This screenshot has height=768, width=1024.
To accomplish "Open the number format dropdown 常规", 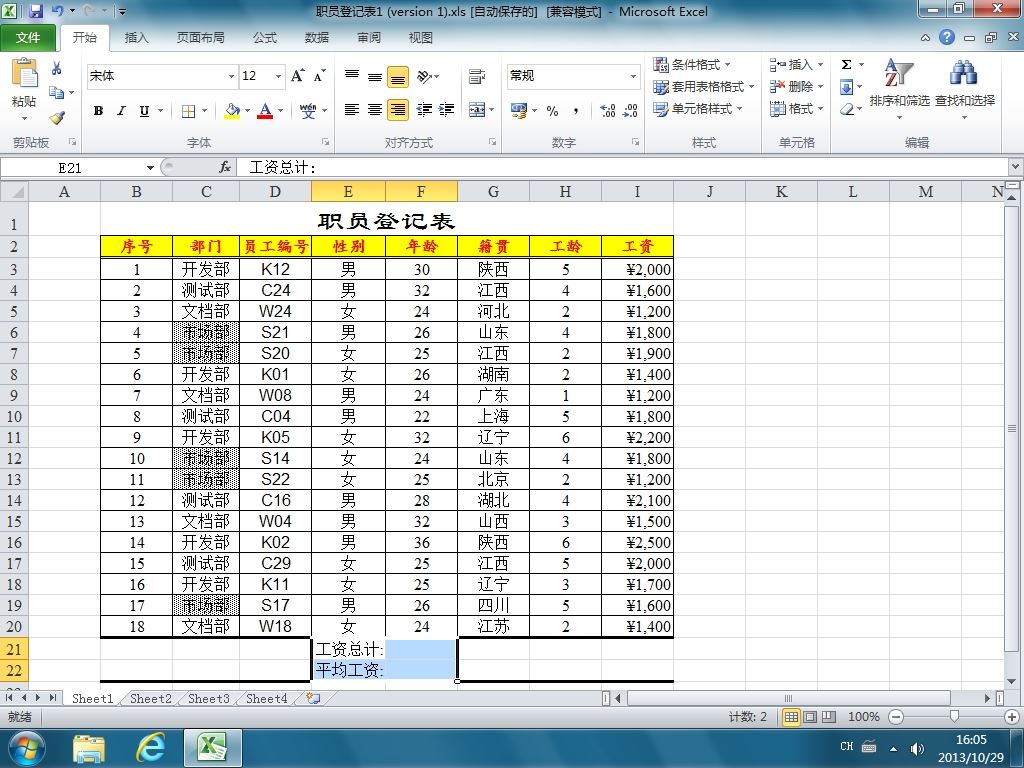I will [633, 76].
